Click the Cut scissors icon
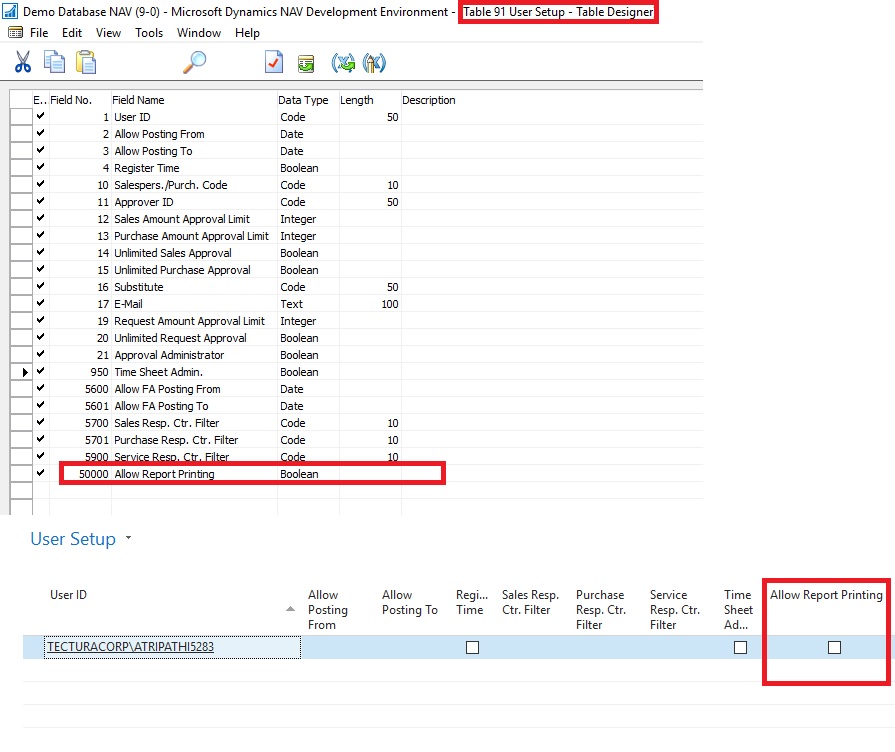895x752 pixels. (x=22, y=63)
